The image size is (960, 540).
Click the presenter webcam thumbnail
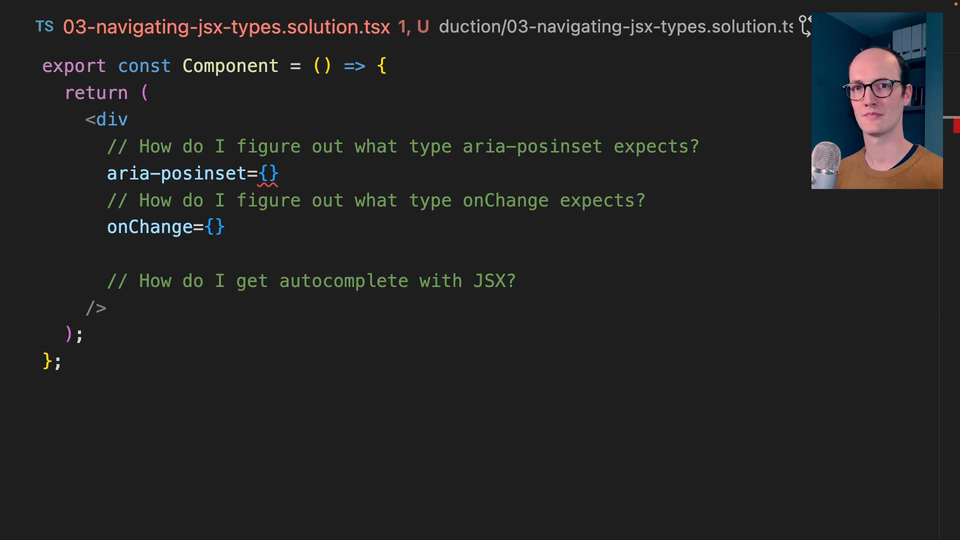pos(876,100)
